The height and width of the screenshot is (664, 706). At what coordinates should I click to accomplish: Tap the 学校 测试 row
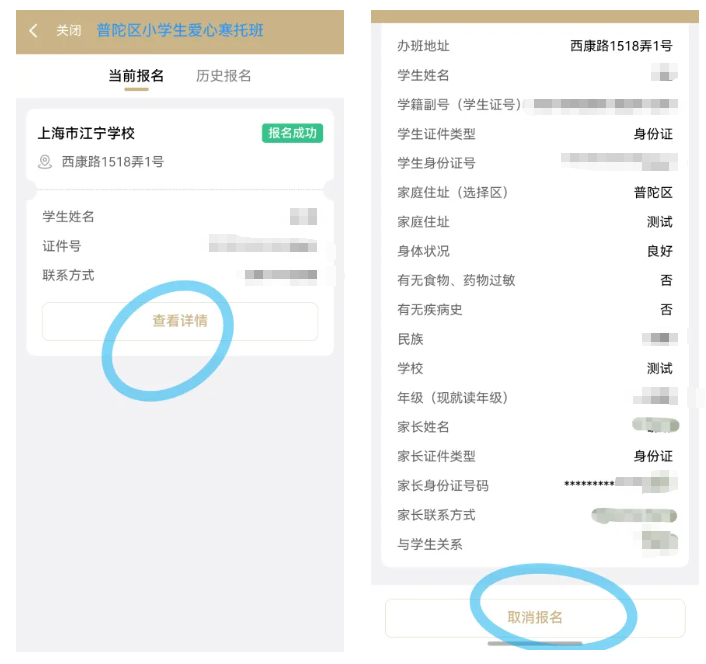535,368
